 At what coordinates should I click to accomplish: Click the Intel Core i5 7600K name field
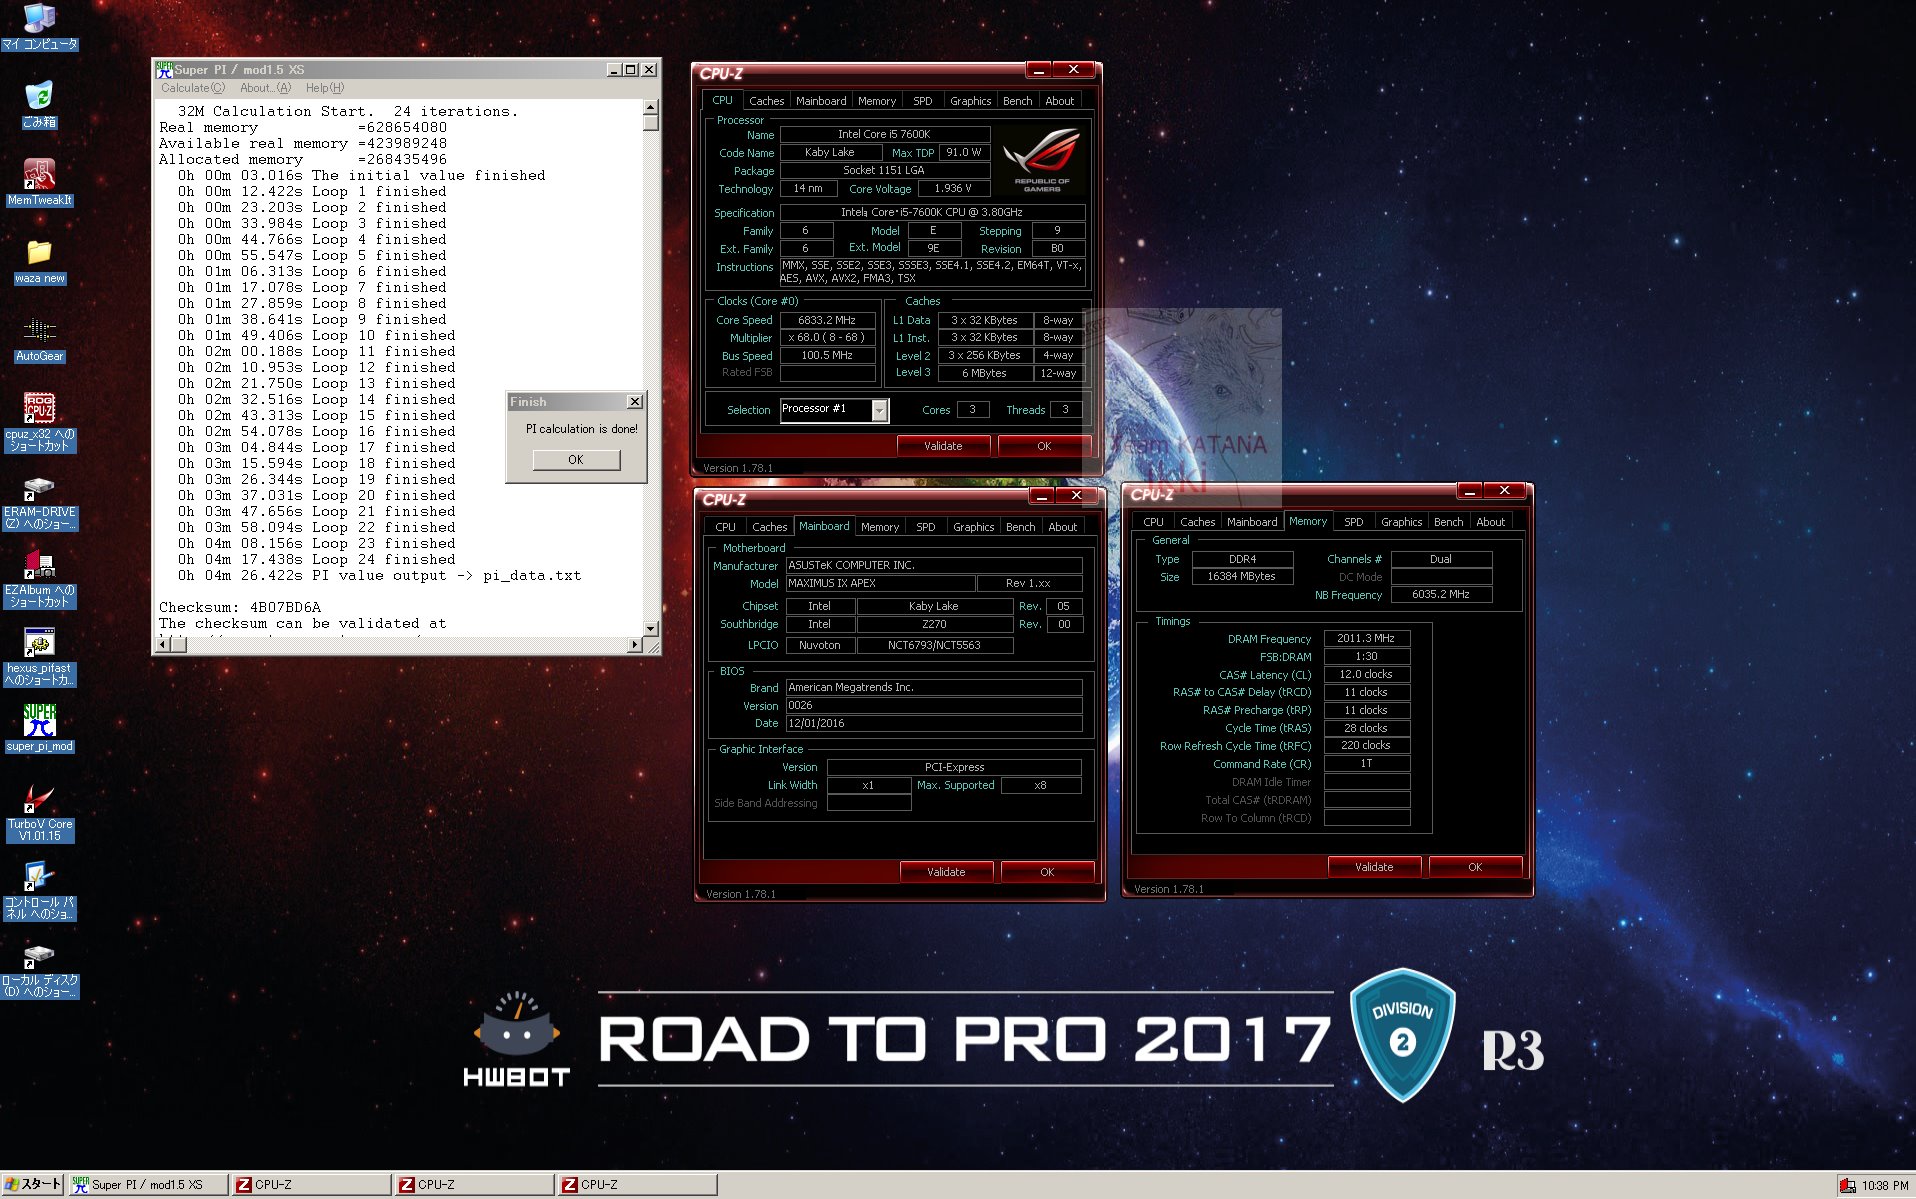tap(884, 134)
